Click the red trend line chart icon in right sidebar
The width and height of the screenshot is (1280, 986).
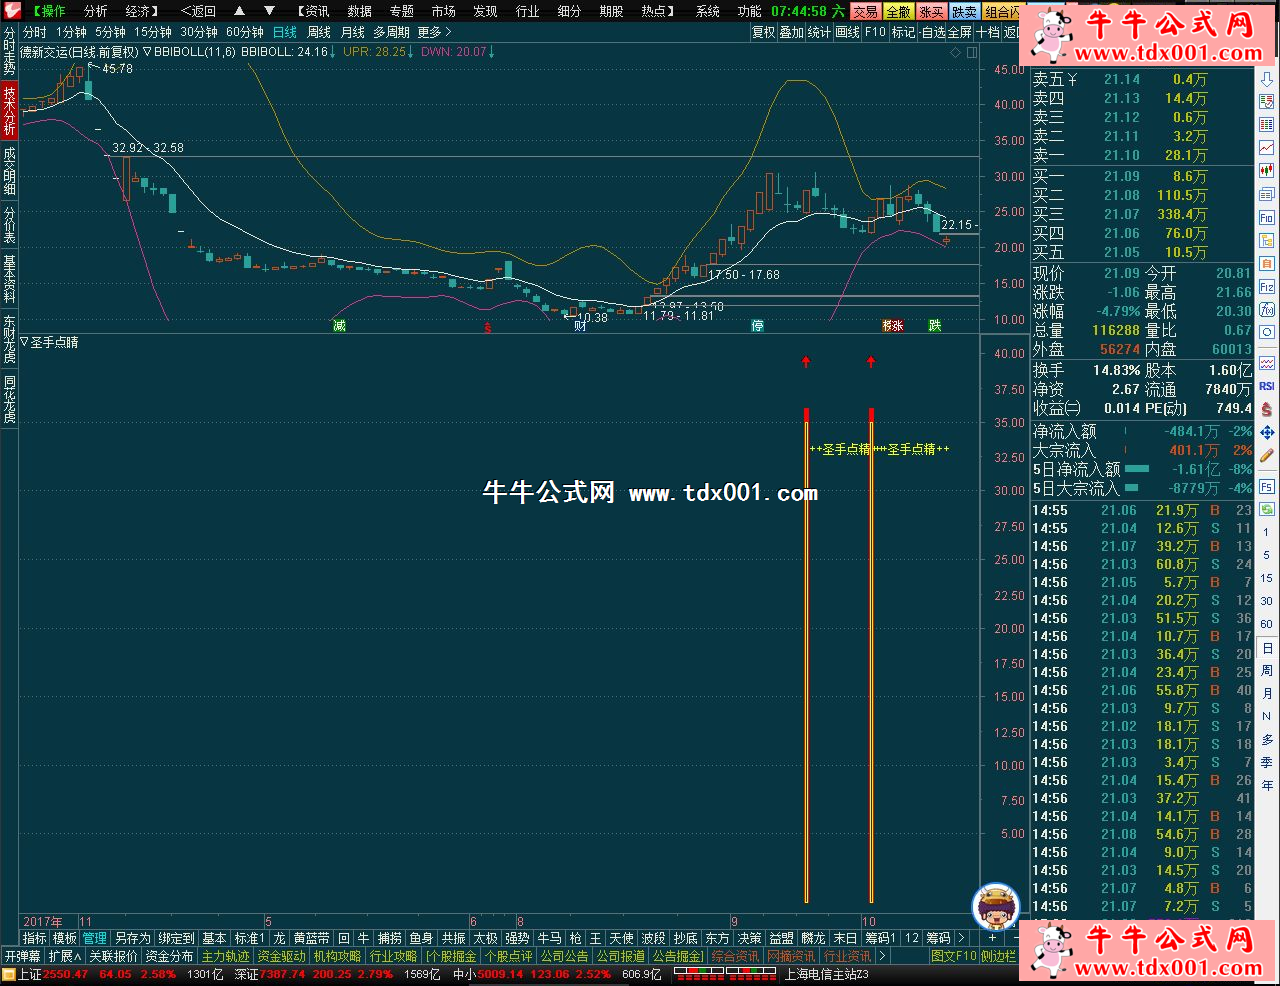point(1267,148)
